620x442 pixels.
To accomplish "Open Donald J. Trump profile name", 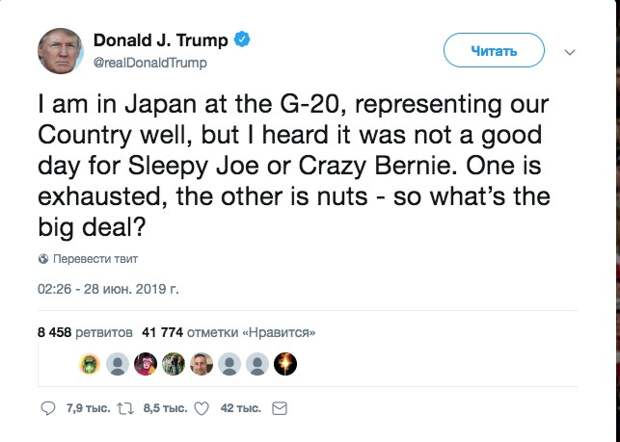I will click(161, 41).
